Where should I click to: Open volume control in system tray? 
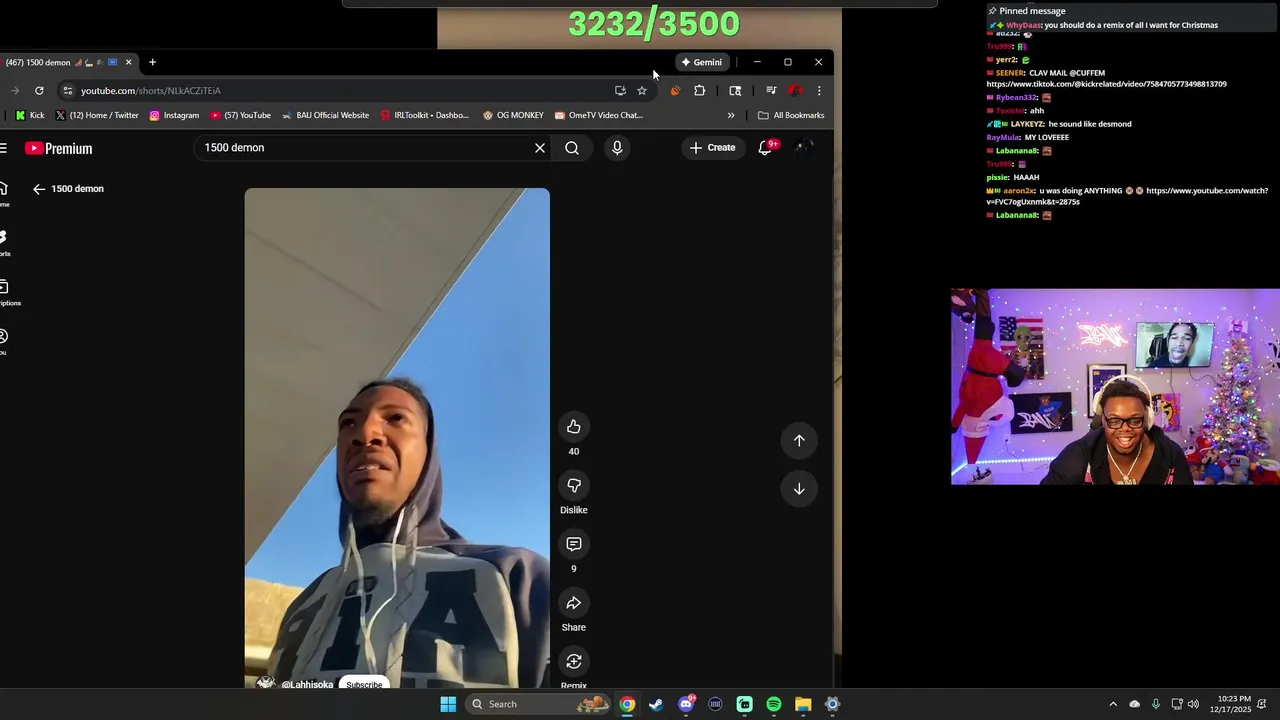pos(1193,704)
